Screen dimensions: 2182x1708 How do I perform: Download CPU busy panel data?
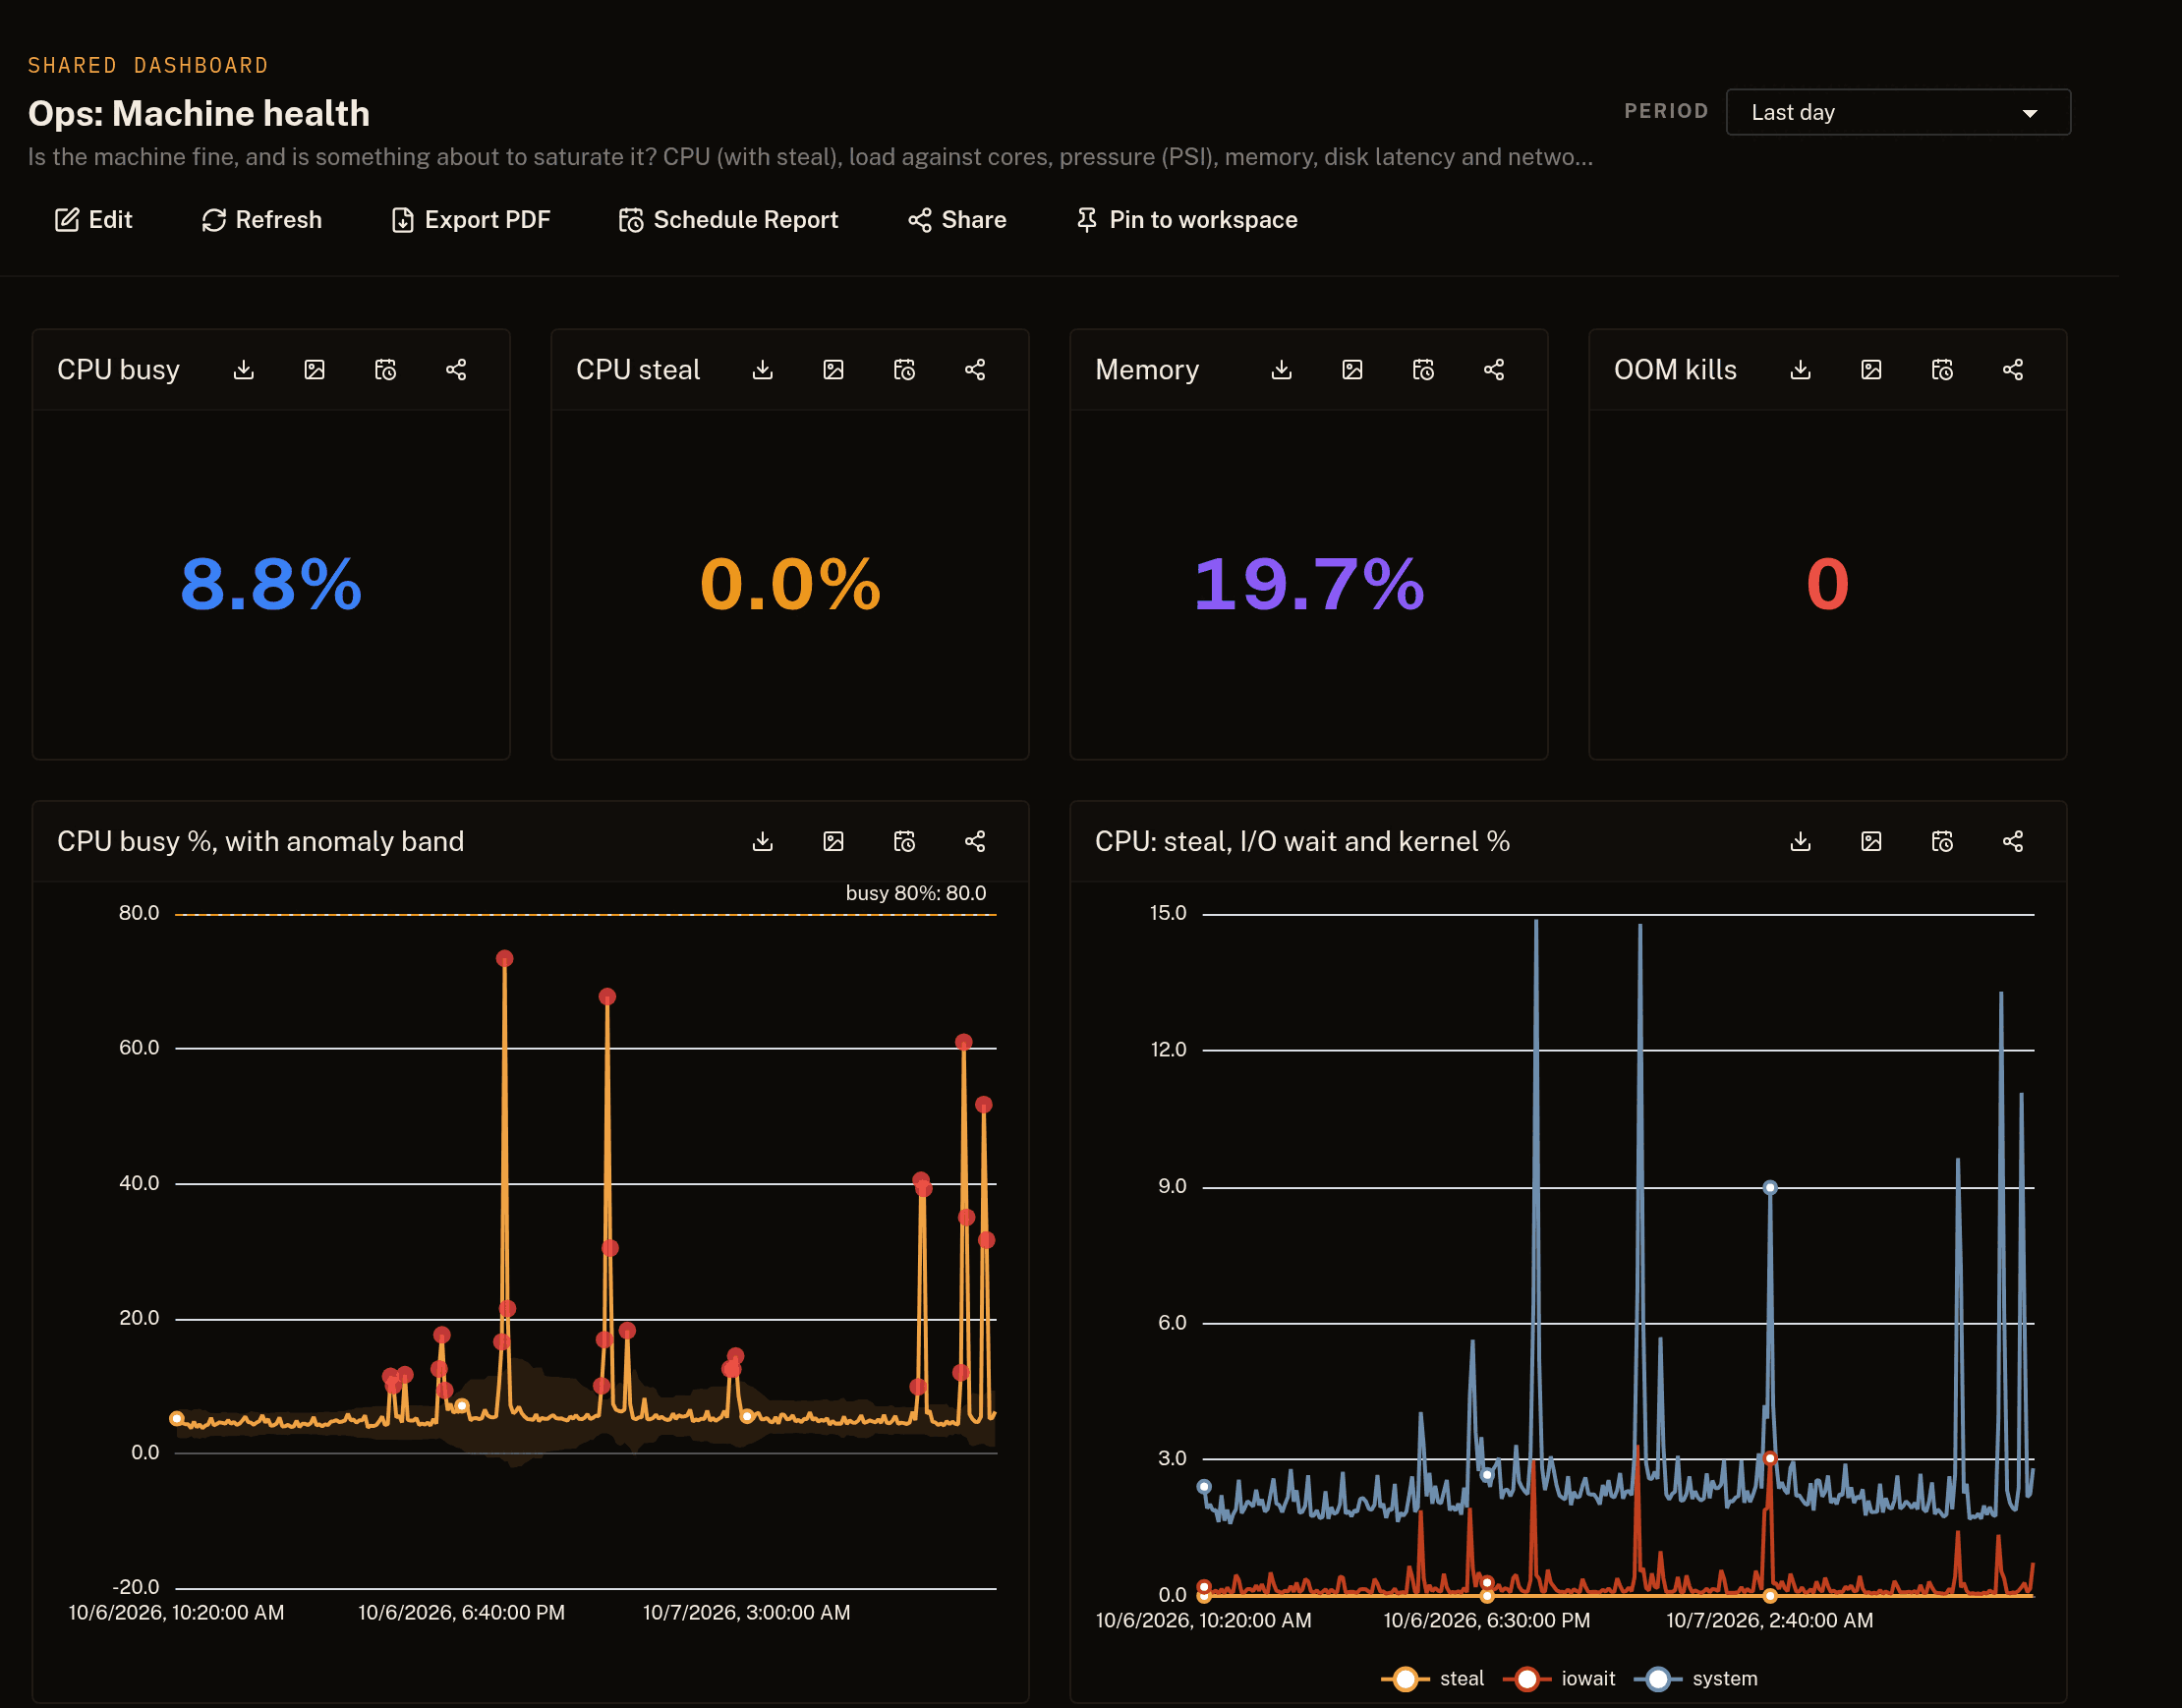coord(243,370)
